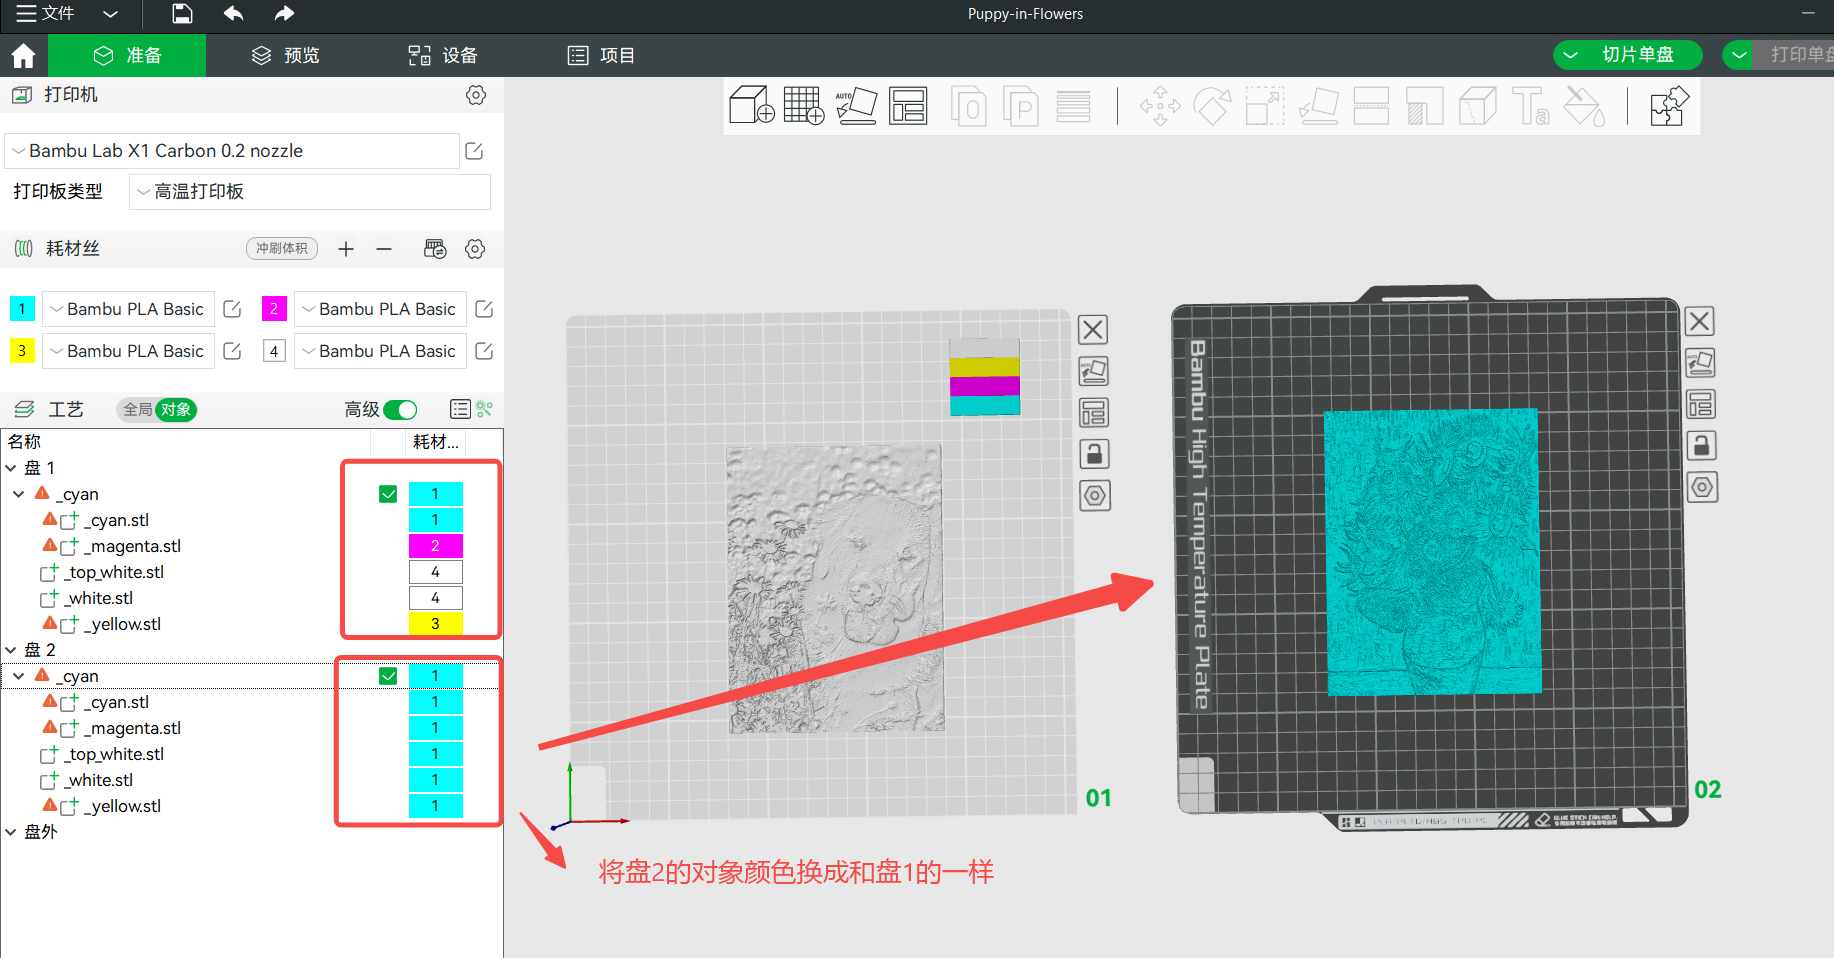Select the Move tool in toolbar
The height and width of the screenshot is (958, 1834).
click(x=1160, y=105)
